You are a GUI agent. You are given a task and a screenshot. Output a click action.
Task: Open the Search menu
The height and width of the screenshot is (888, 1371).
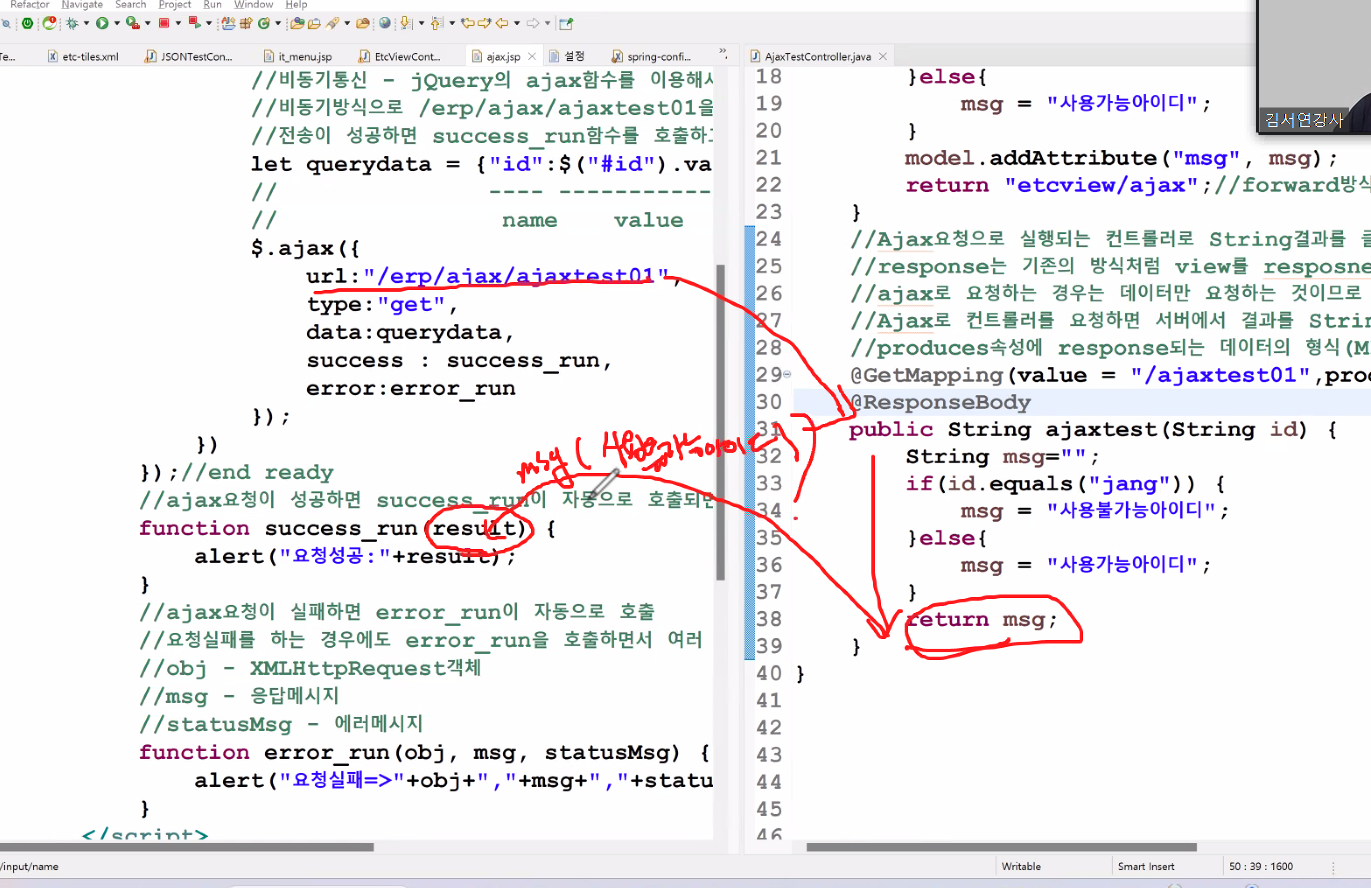[130, 4]
